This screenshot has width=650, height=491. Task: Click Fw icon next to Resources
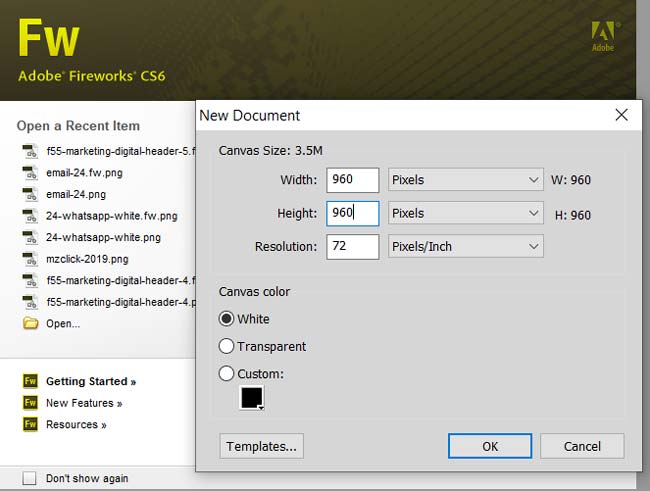tap(30, 424)
